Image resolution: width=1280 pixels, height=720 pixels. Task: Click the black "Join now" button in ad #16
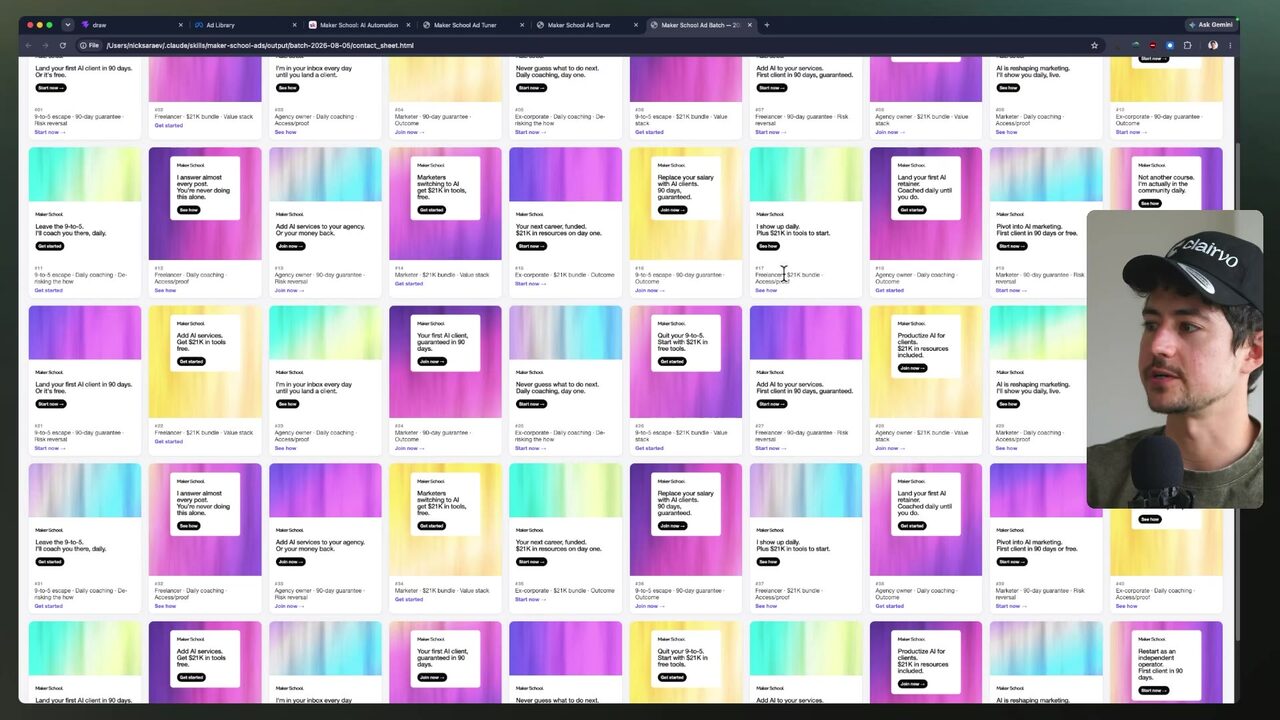click(x=672, y=210)
